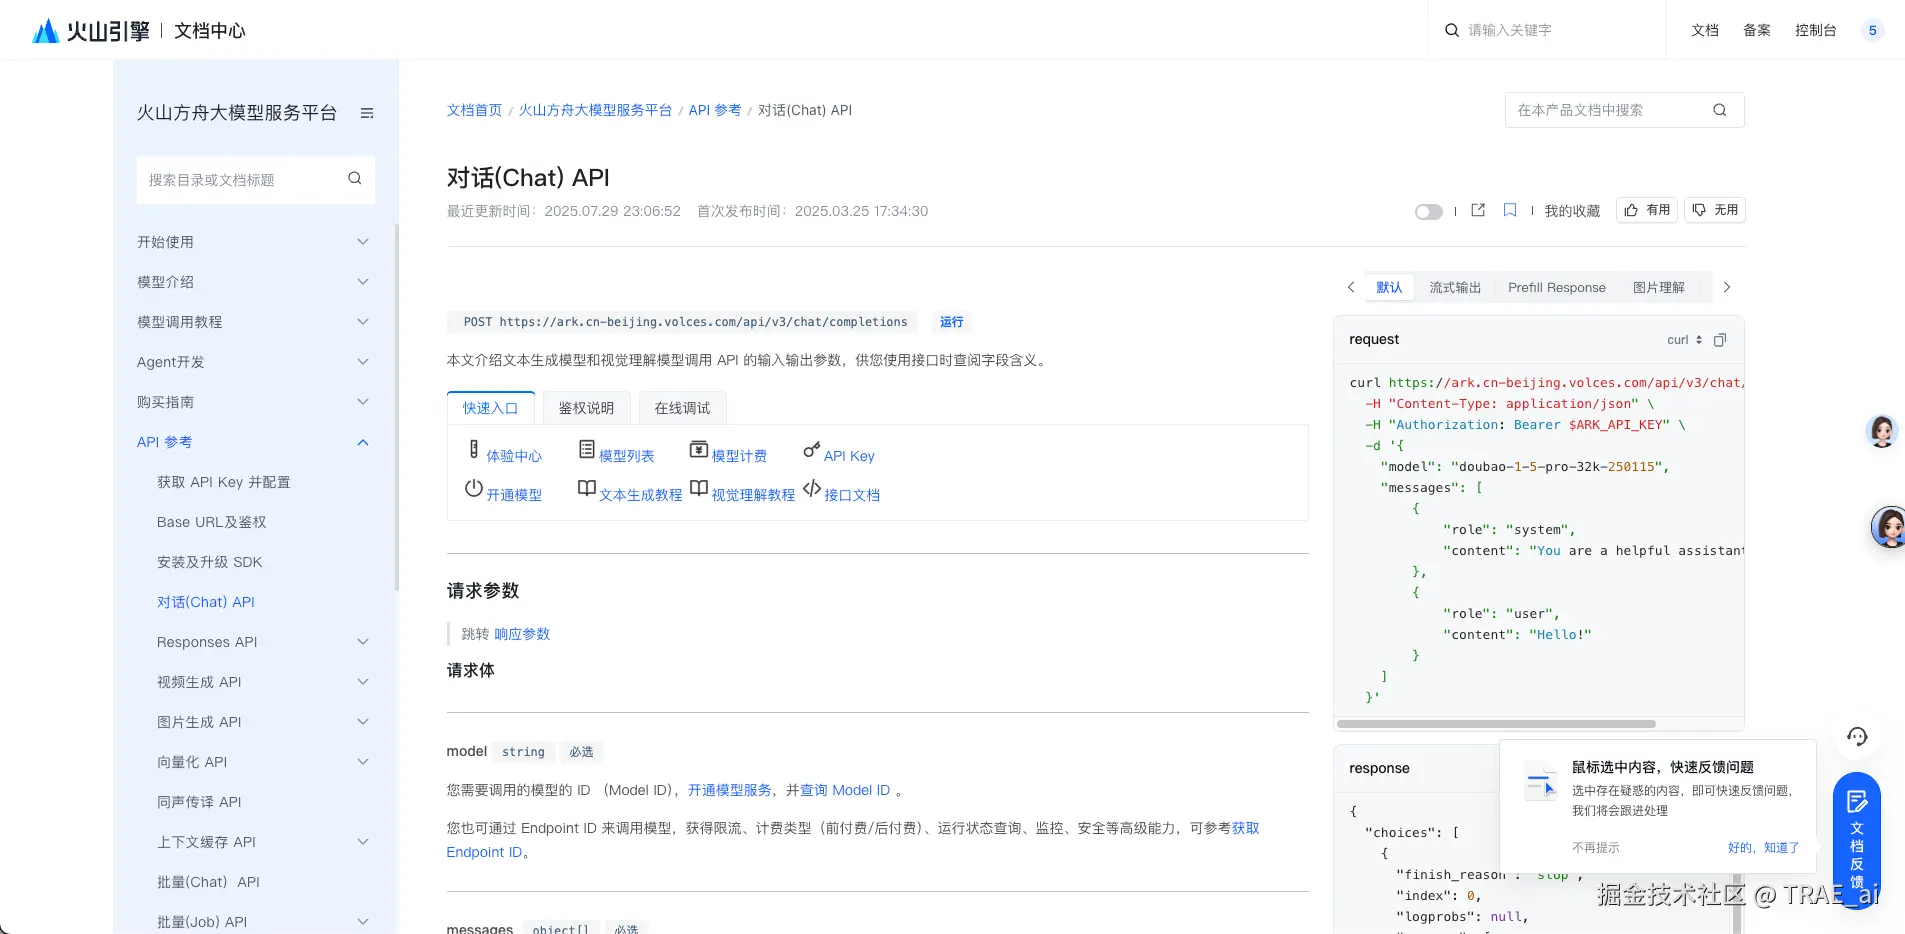This screenshot has height=934, width=1905.
Task: Click the Volcano Engine logo
Action: click(x=91, y=31)
